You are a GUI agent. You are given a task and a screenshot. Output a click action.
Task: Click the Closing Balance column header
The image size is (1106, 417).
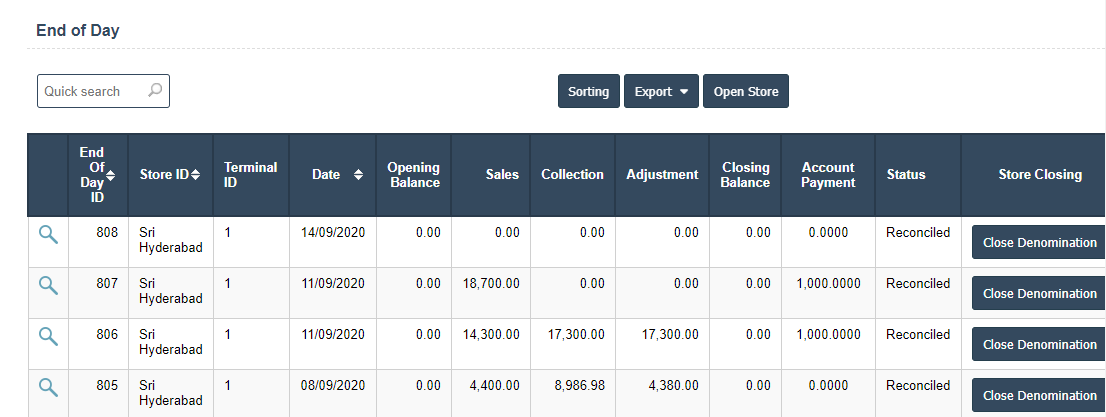tap(745, 175)
